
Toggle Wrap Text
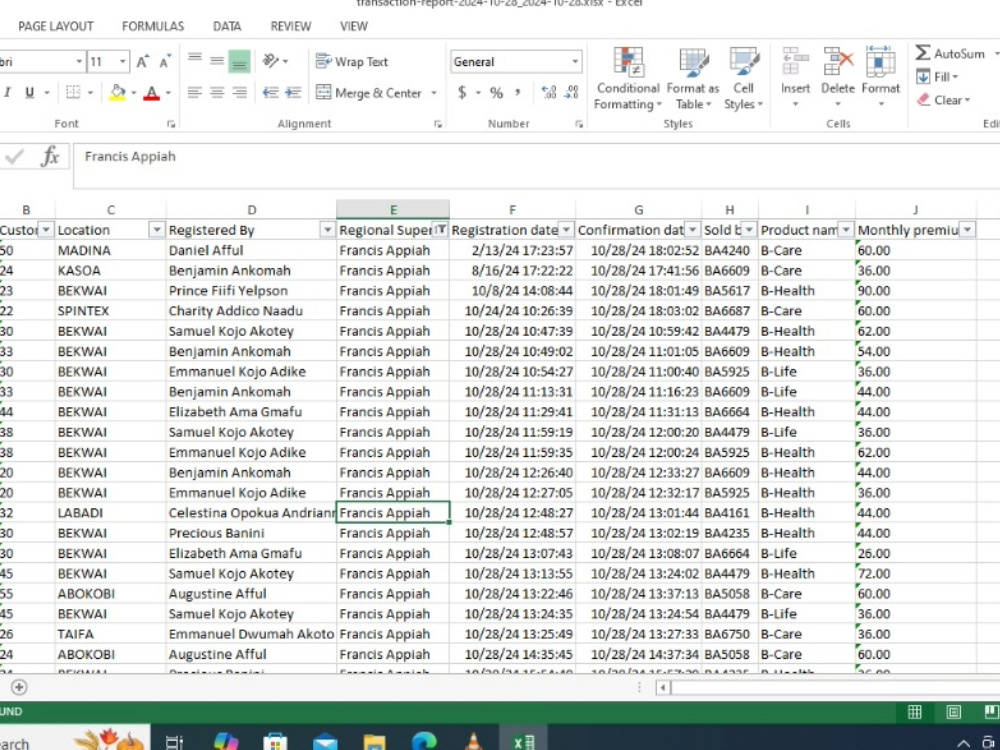click(352, 61)
